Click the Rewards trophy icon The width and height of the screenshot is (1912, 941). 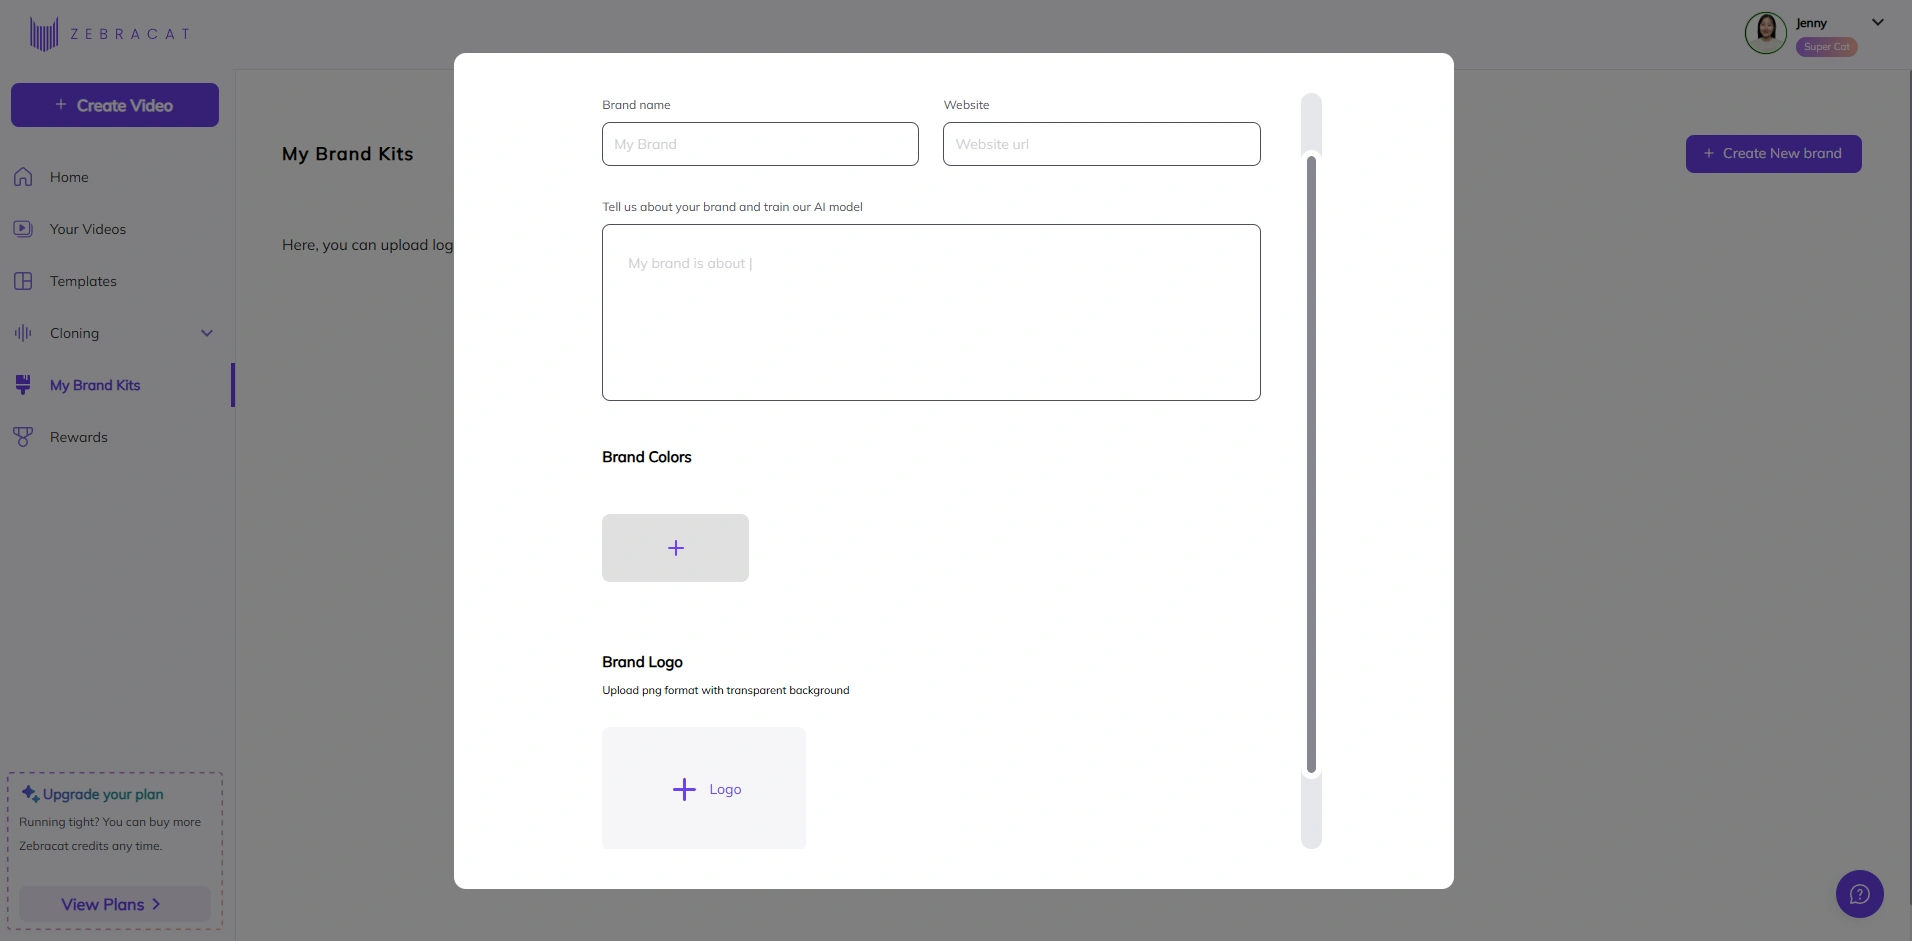click(23, 437)
